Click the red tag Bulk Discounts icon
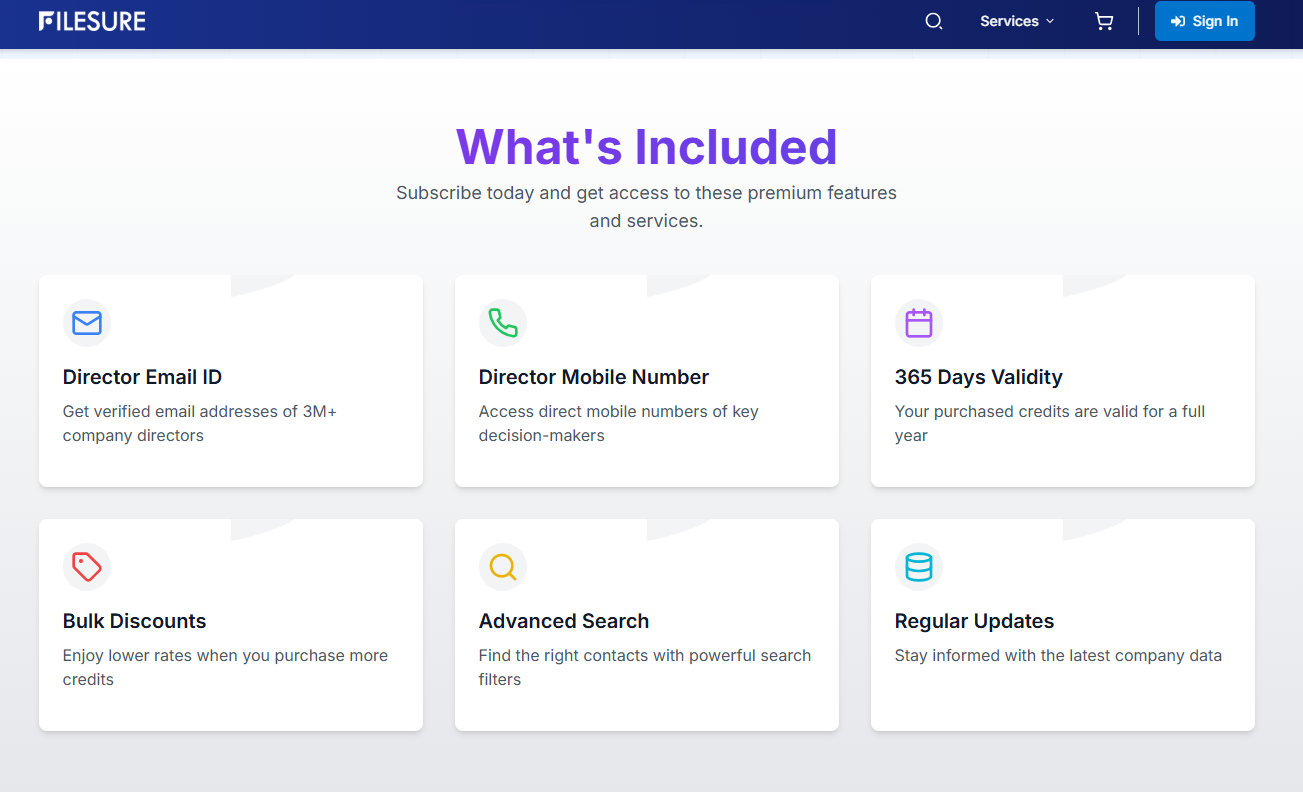 coord(87,567)
